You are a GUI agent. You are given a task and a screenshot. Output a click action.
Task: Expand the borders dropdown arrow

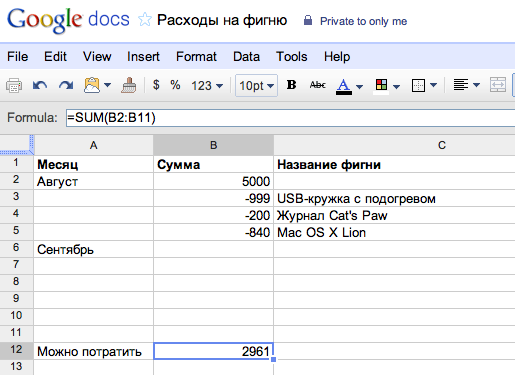(x=433, y=85)
